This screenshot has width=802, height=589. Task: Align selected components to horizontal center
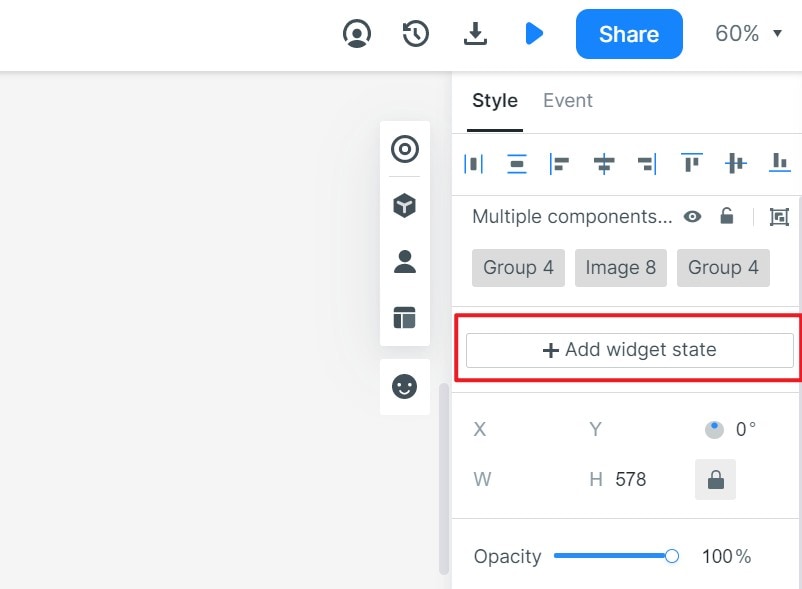point(603,164)
